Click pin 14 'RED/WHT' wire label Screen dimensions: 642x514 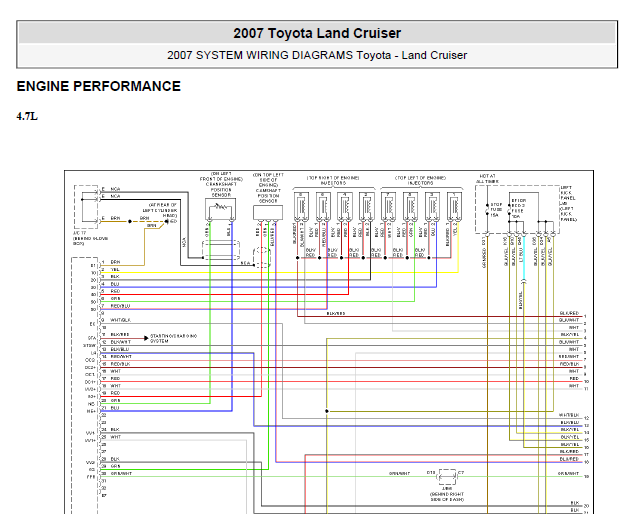click(x=121, y=357)
